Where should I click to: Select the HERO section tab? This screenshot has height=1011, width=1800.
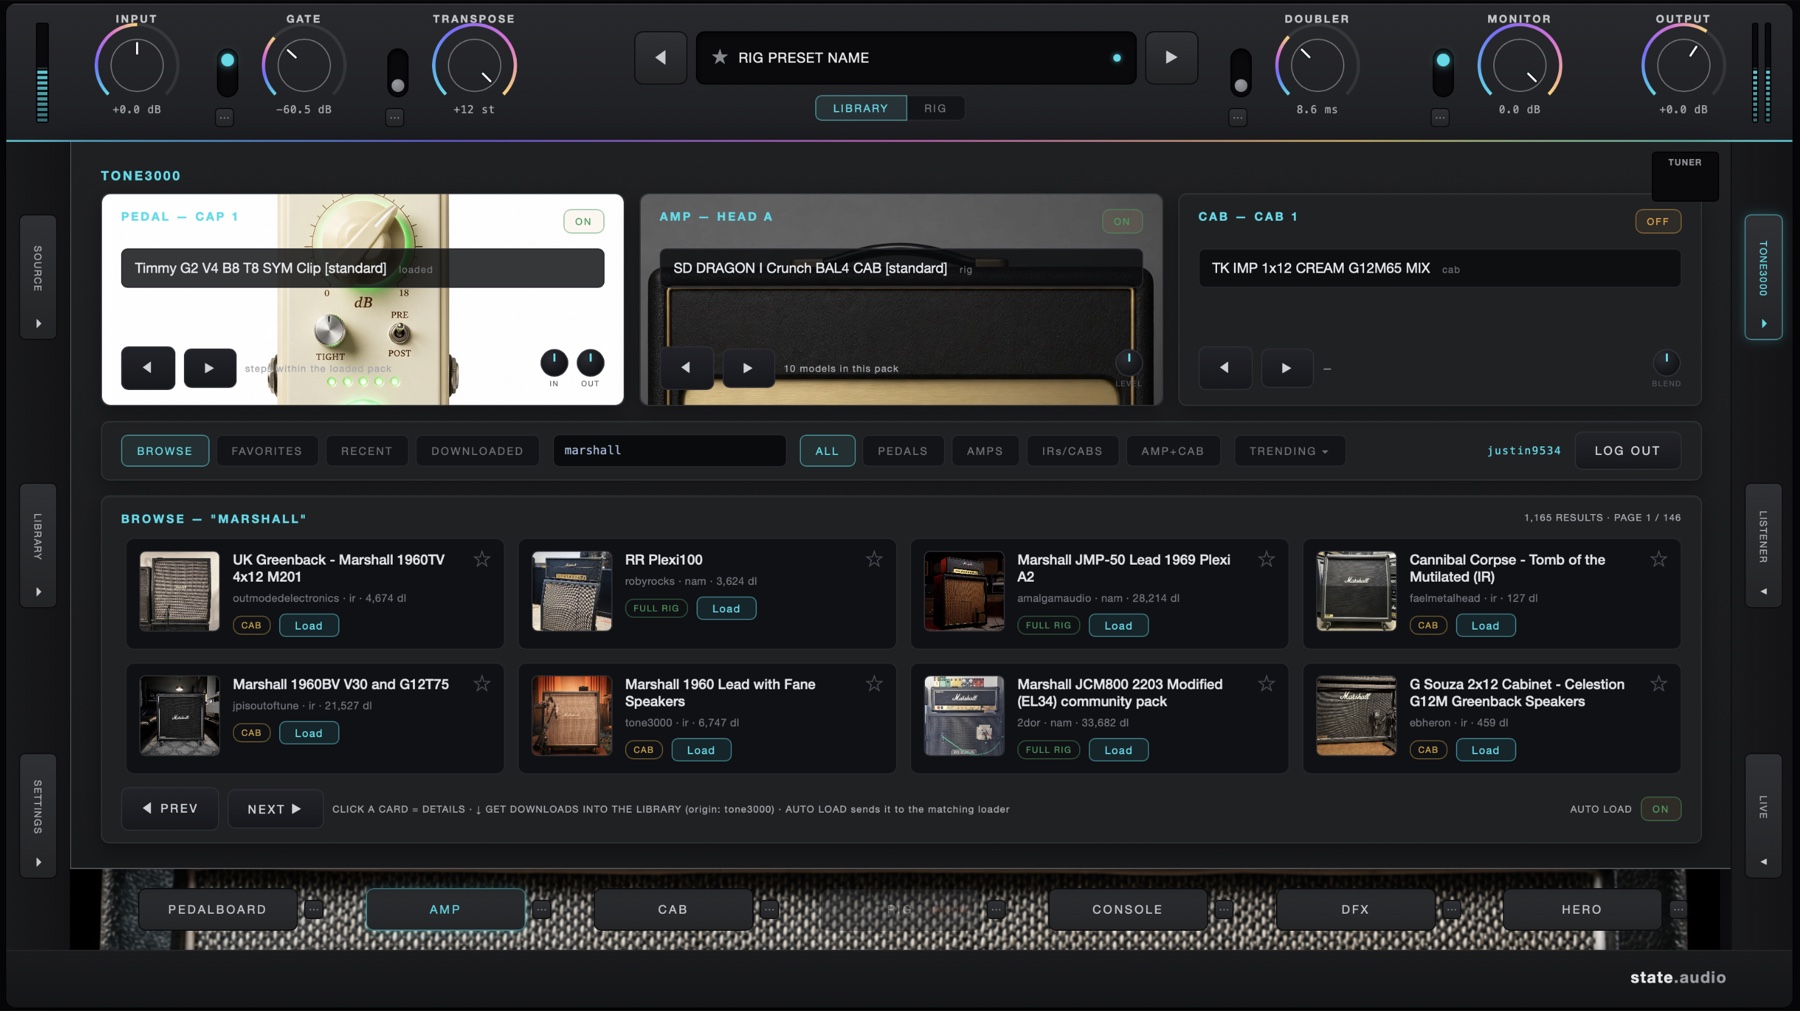(x=1582, y=909)
